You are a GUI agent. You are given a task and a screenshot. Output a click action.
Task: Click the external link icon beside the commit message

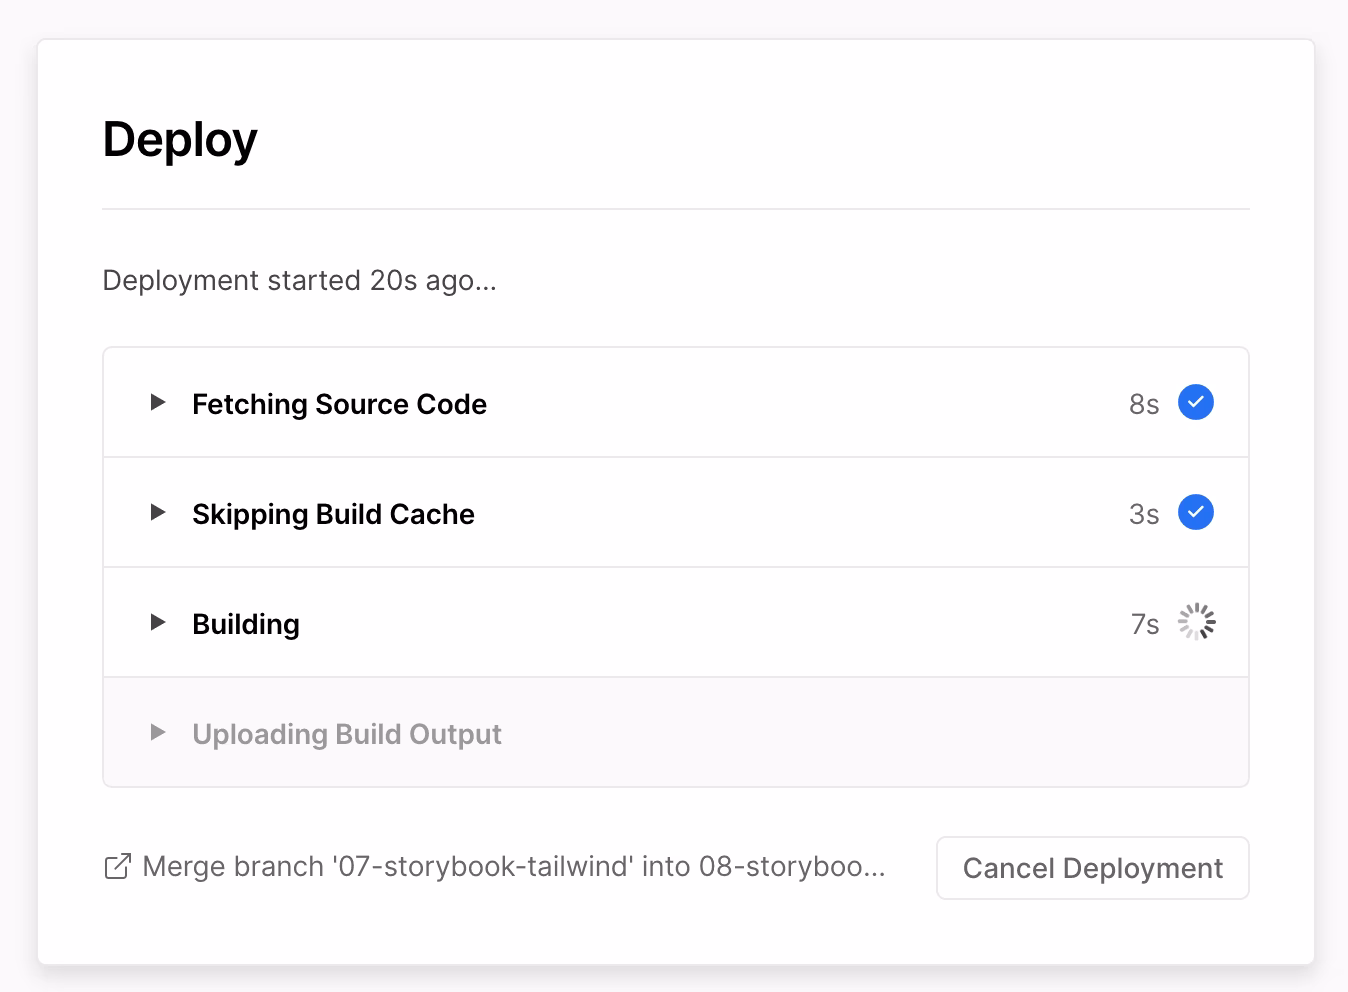click(x=117, y=867)
